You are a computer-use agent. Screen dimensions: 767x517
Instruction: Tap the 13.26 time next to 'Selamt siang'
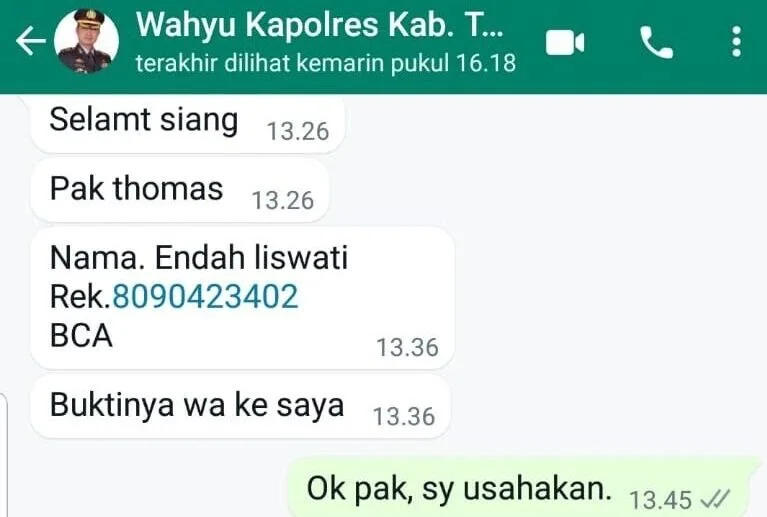[298, 132]
